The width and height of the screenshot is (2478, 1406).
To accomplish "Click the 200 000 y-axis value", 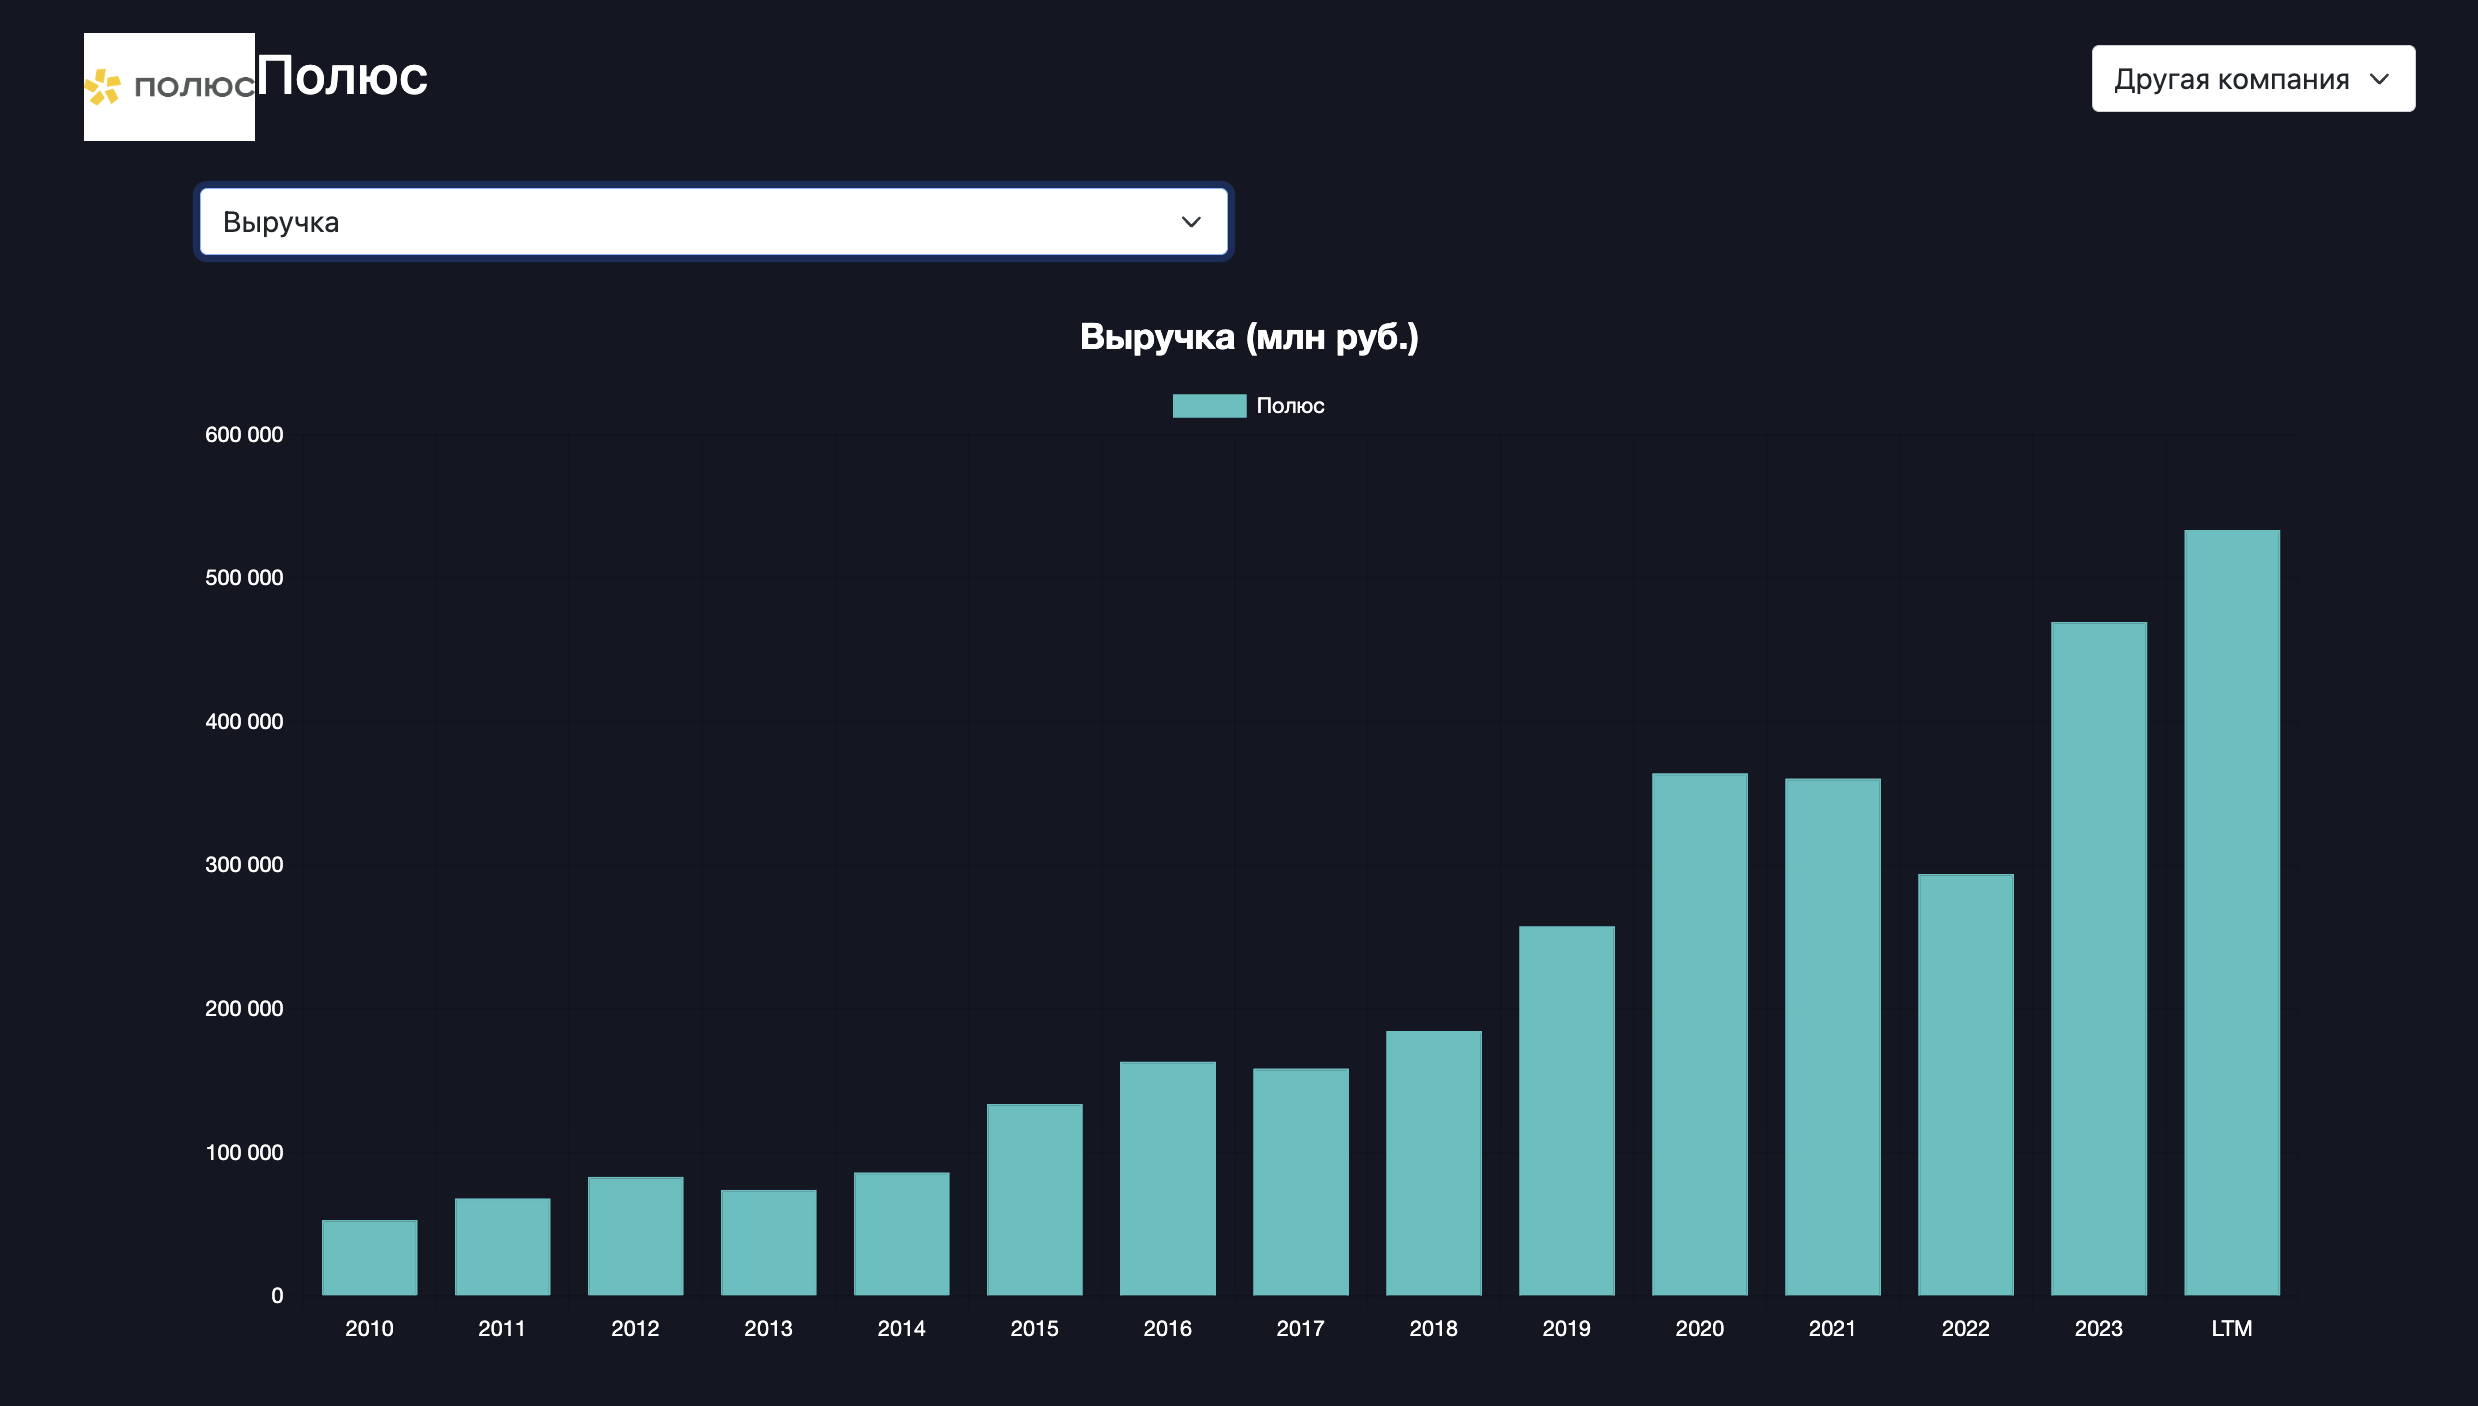I will [x=244, y=1009].
